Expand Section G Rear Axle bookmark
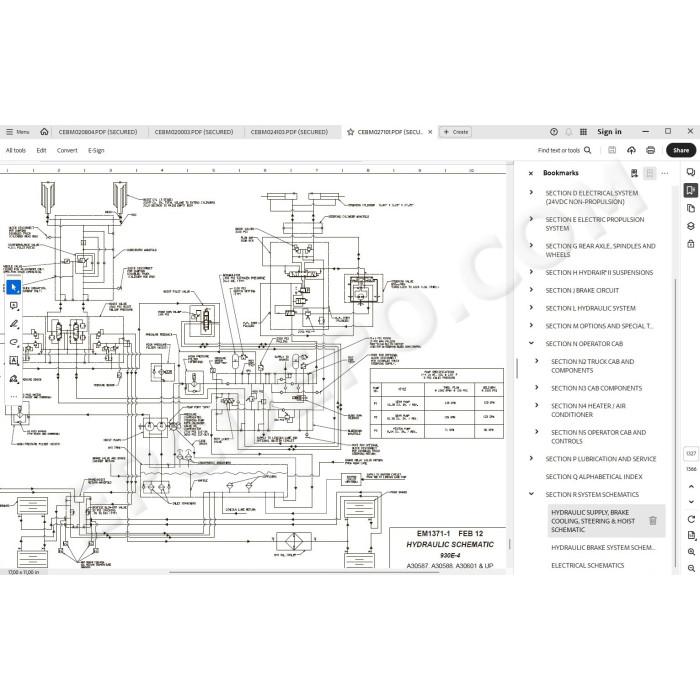This screenshot has height=700, width=700. 531,245
